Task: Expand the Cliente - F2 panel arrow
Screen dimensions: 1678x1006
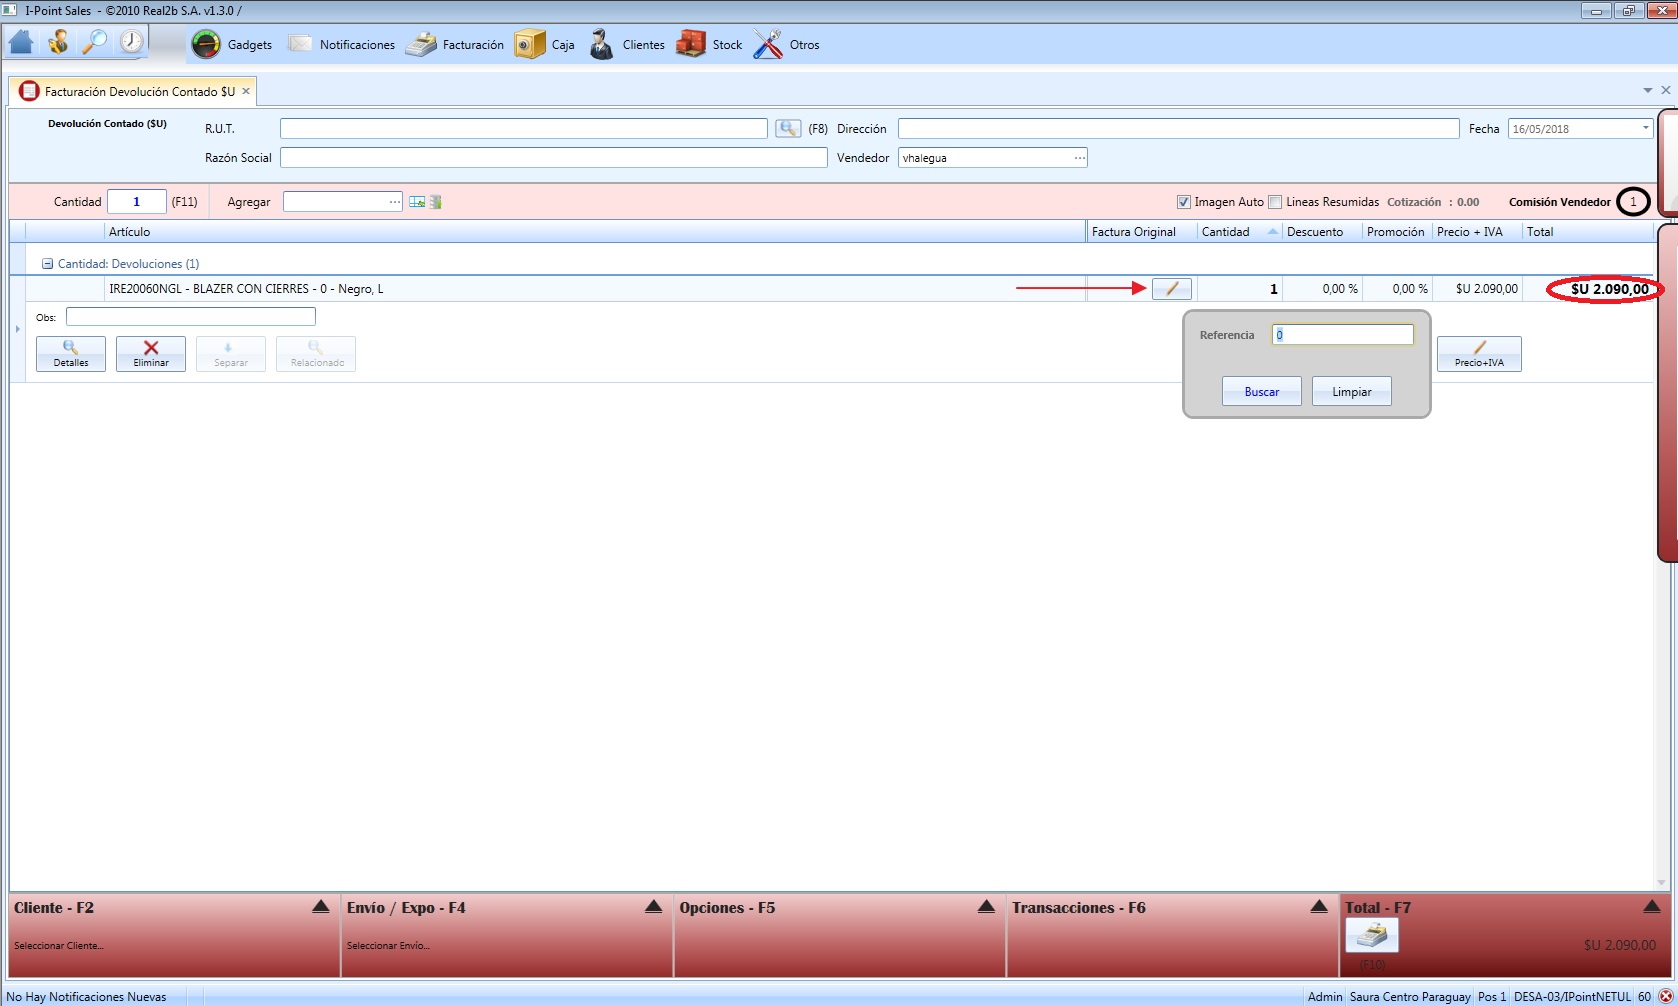Action: 320,907
